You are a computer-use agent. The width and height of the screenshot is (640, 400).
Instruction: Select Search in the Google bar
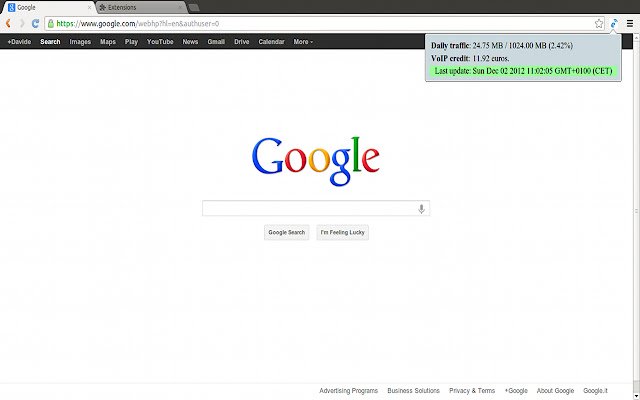pyautogui.click(x=50, y=42)
